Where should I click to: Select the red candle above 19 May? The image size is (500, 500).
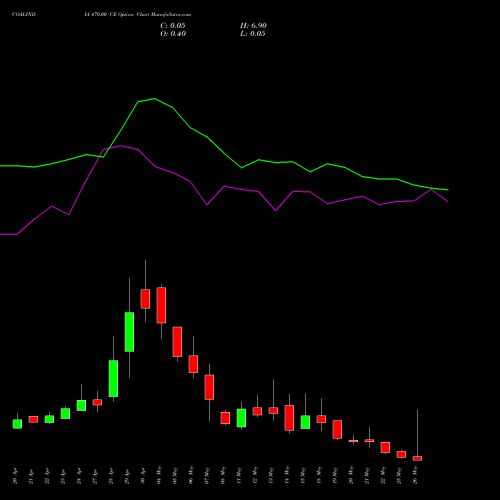pyautogui.click(x=337, y=429)
